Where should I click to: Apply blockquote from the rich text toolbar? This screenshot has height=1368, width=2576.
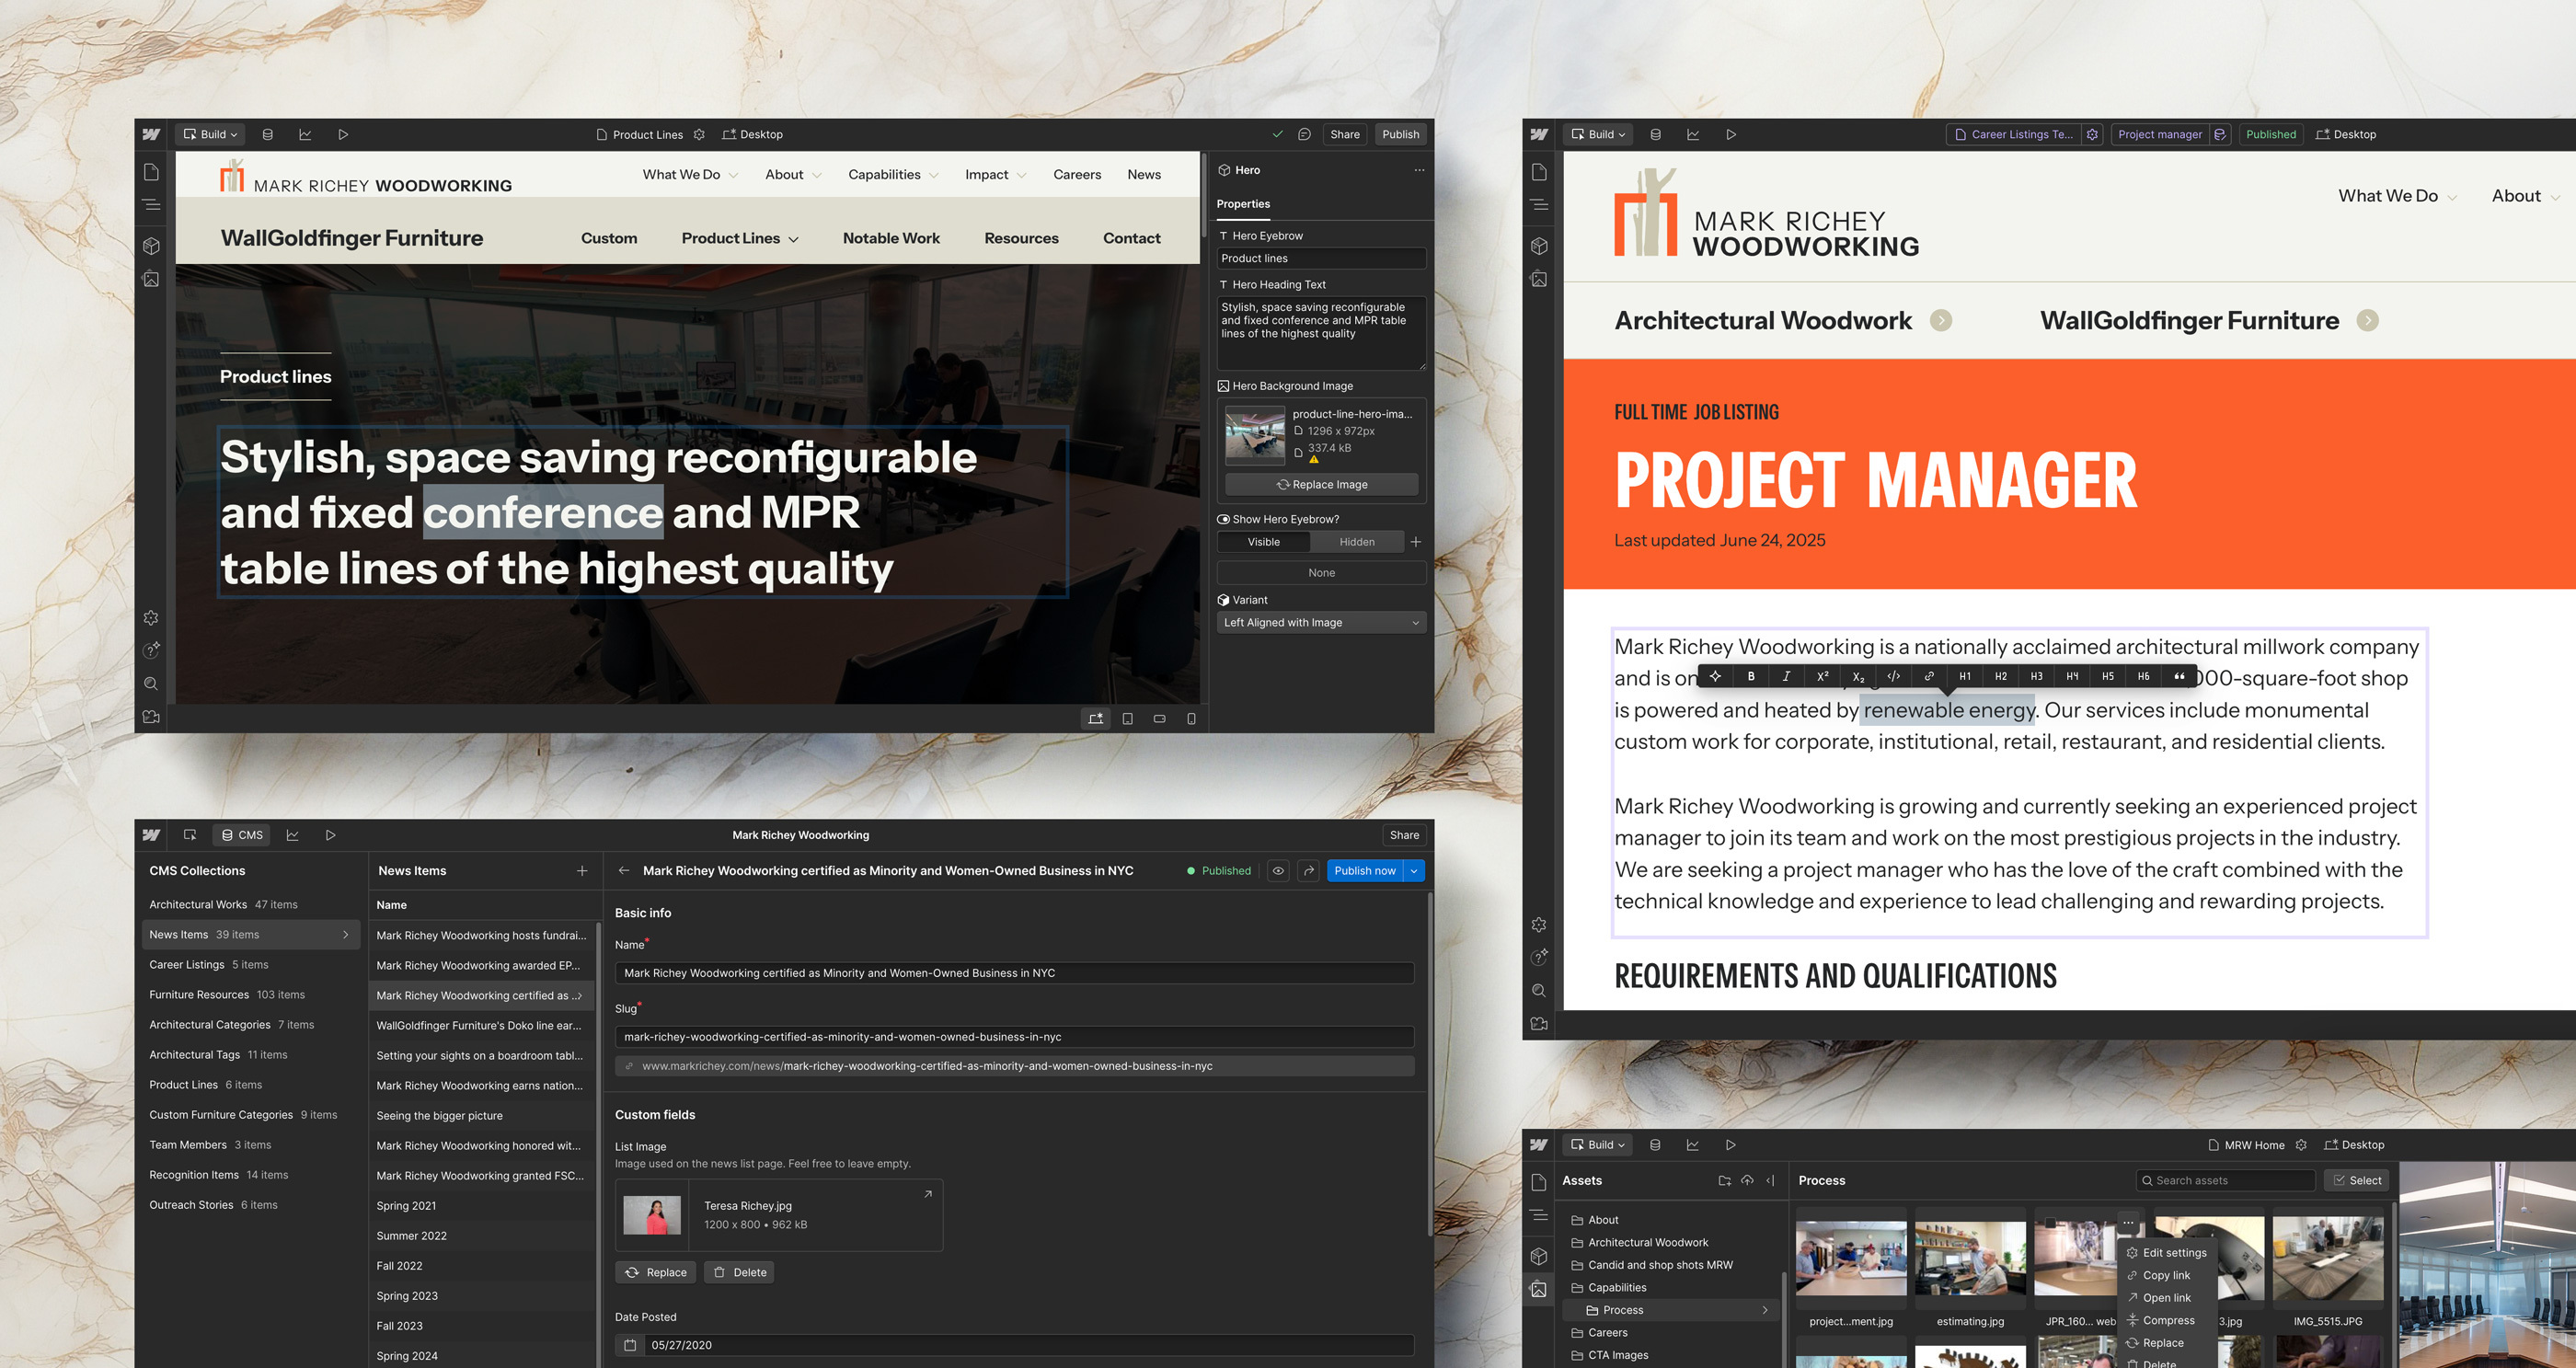[x=2179, y=676]
